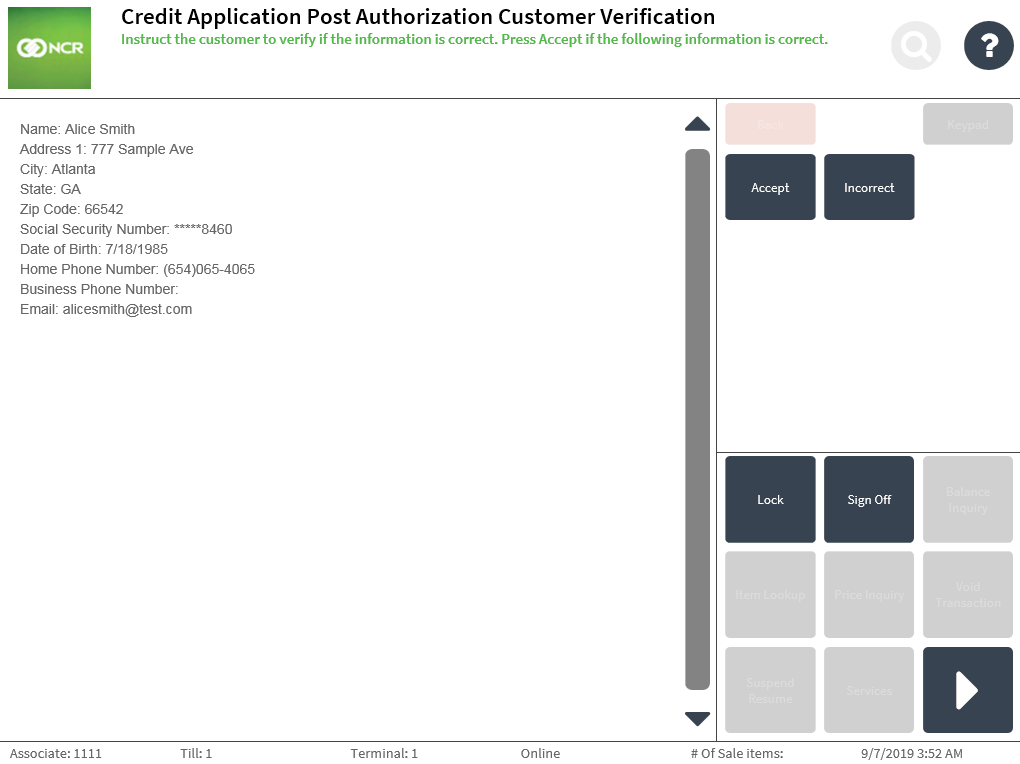Click the magnifying glass search icon
The height and width of the screenshot is (764, 1020).
pos(915,45)
